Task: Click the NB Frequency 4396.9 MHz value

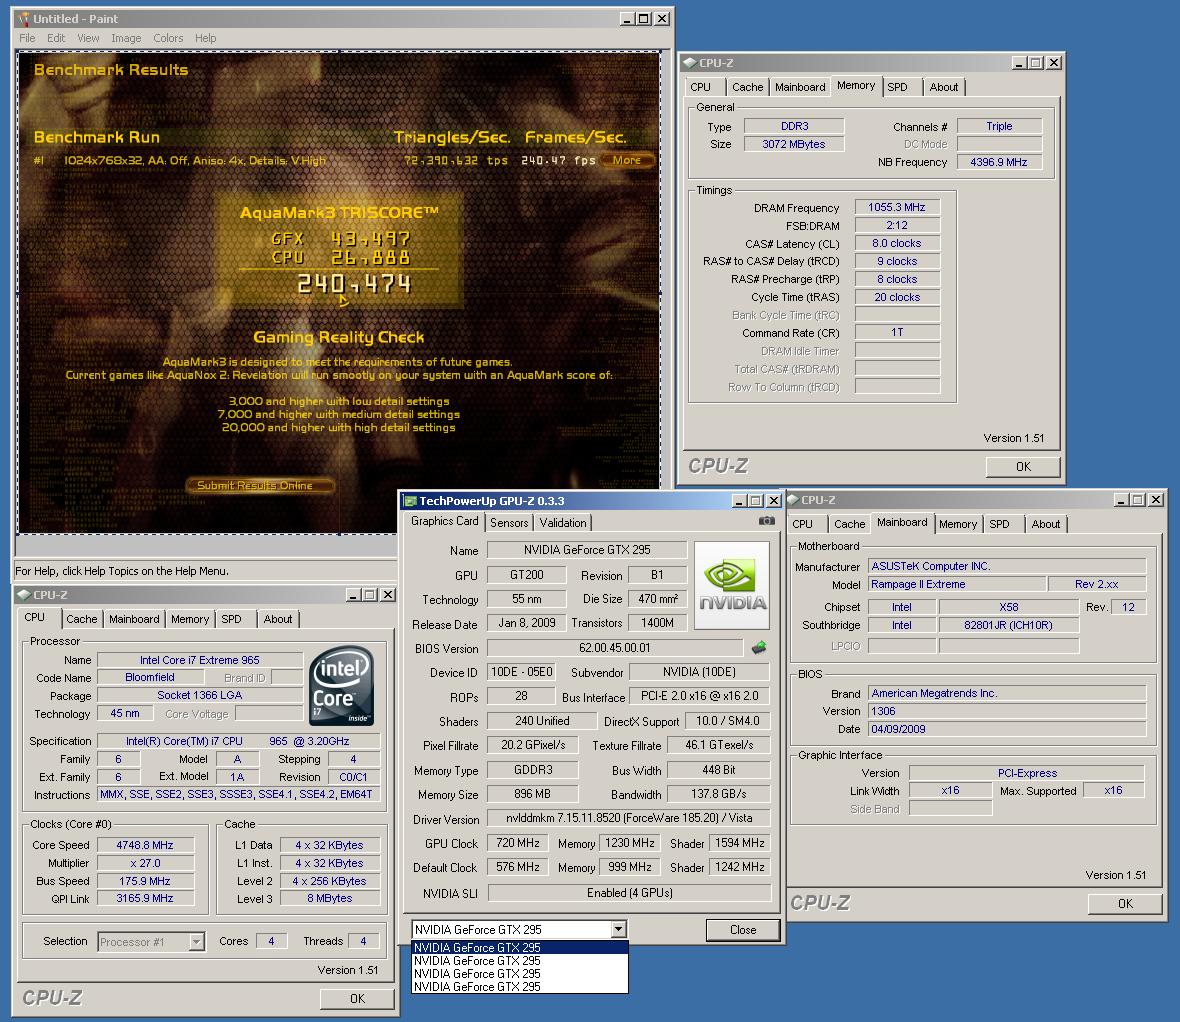Action: (x=999, y=162)
